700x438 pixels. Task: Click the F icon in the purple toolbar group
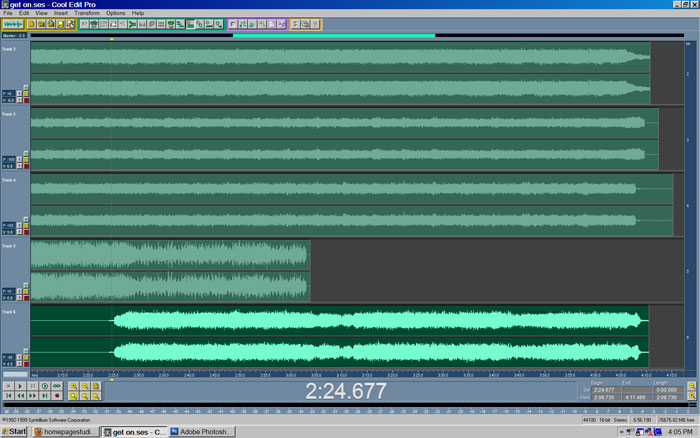233,24
